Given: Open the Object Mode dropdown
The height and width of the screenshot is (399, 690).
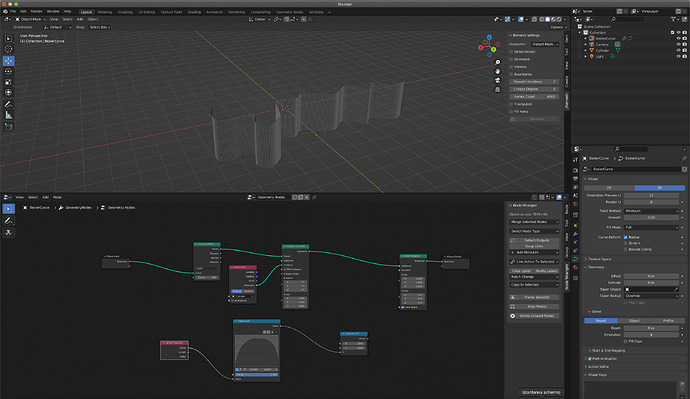Looking at the screenshot, I should click(30, 19).
